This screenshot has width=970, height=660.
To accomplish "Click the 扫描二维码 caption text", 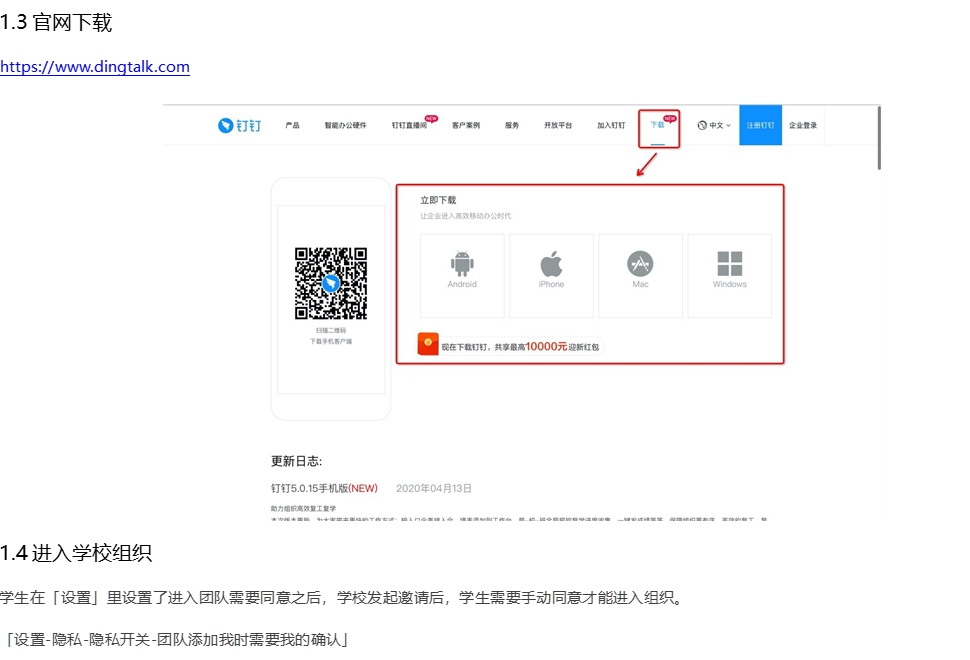I will [331, 330].
